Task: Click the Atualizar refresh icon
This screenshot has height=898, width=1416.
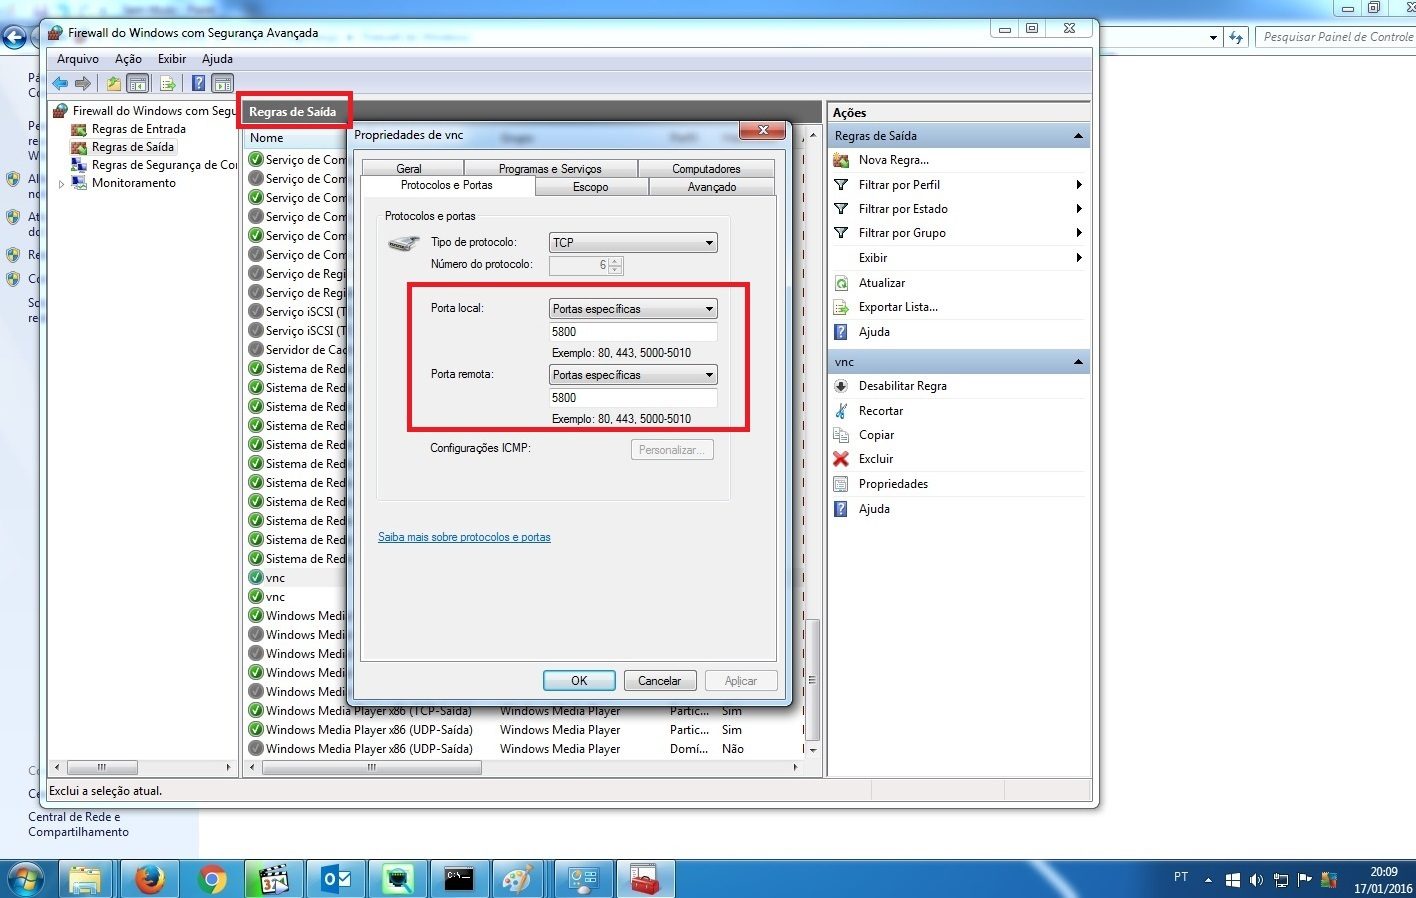Action: coord(841,283)
